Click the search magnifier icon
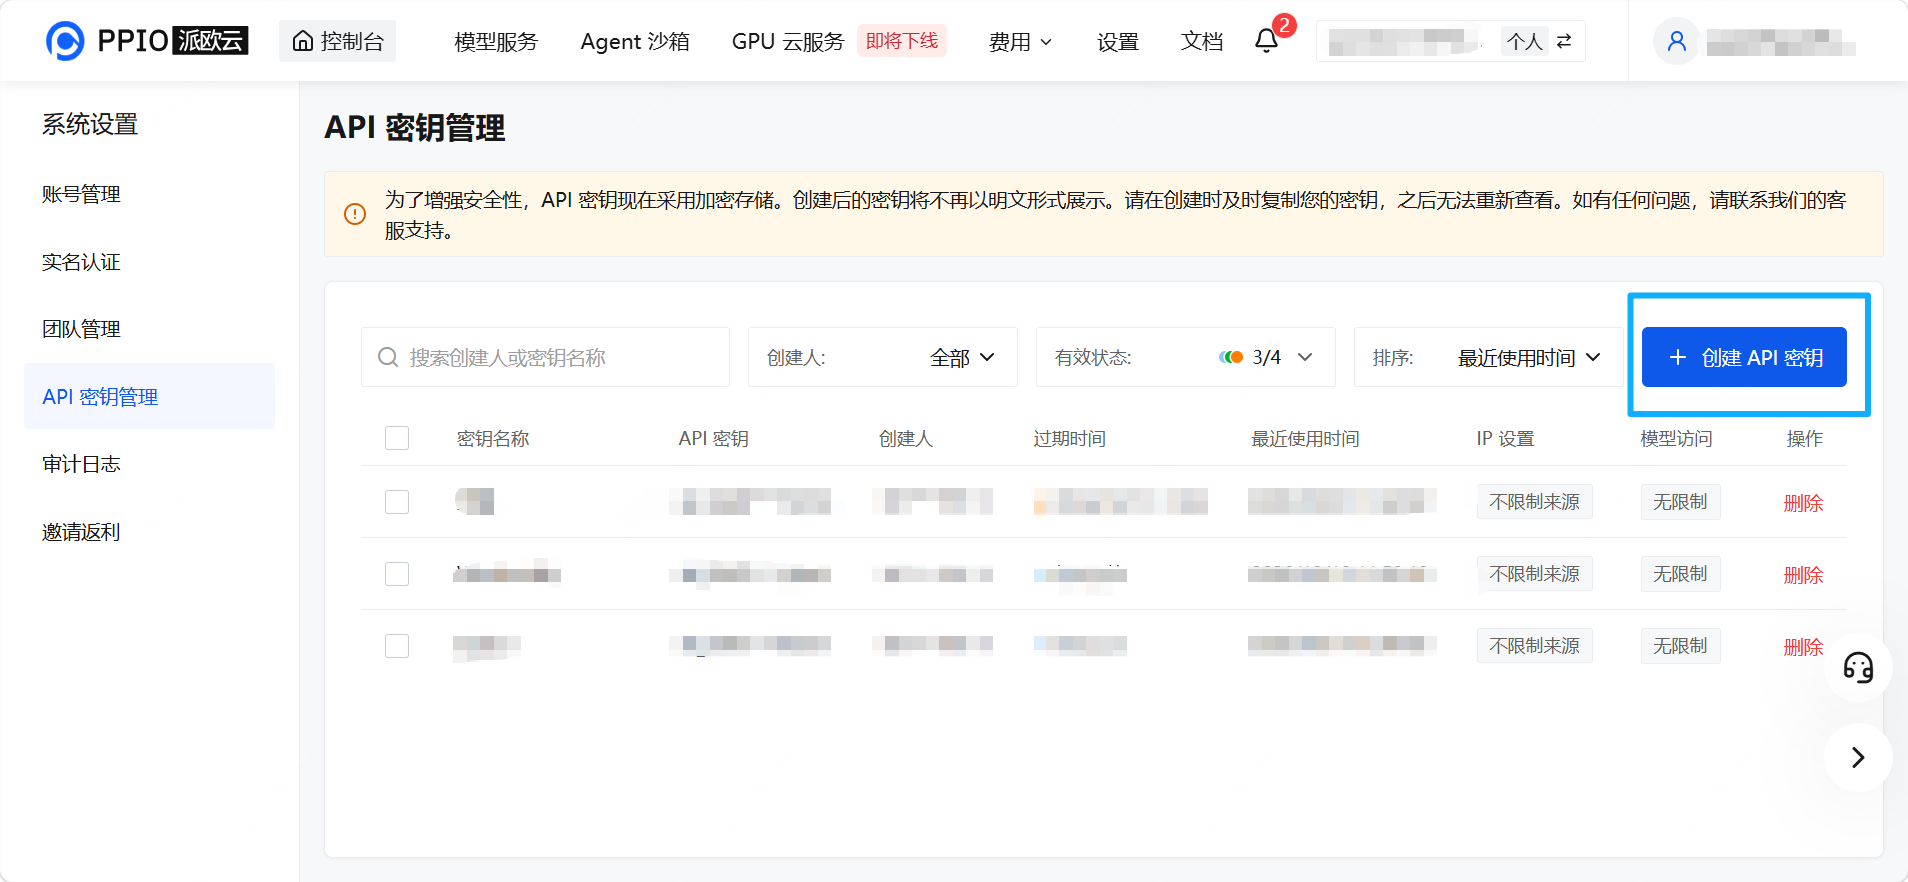This screenshot has height=882, width=1908. [x=388, y=357]
